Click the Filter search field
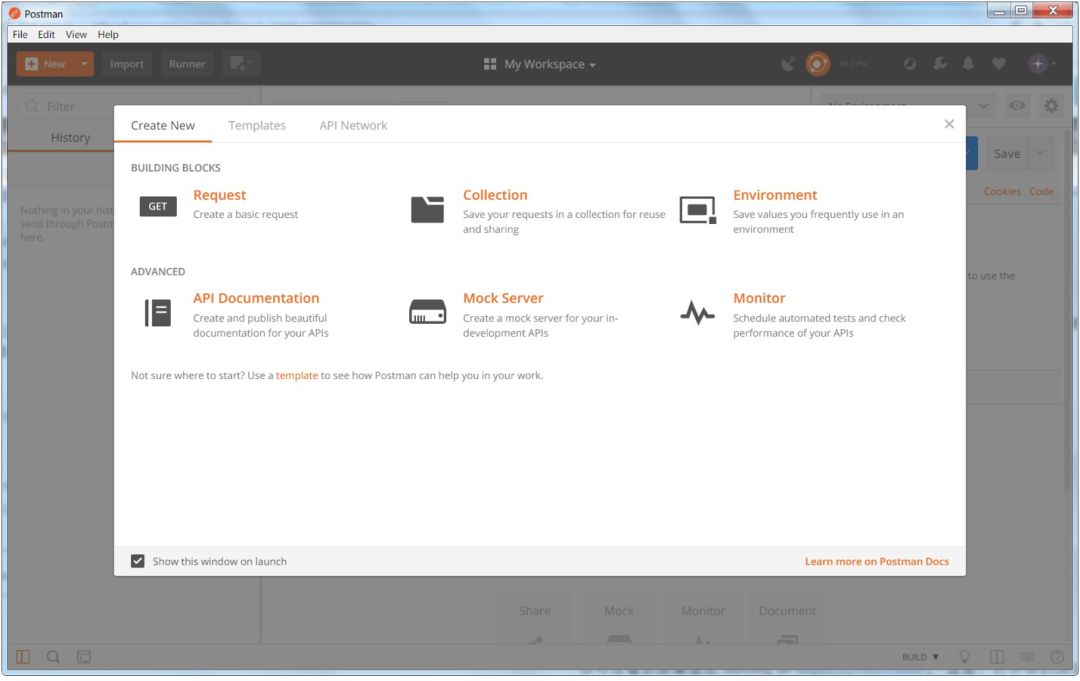This screenshot has width=1080, height=681. (134, 106)
